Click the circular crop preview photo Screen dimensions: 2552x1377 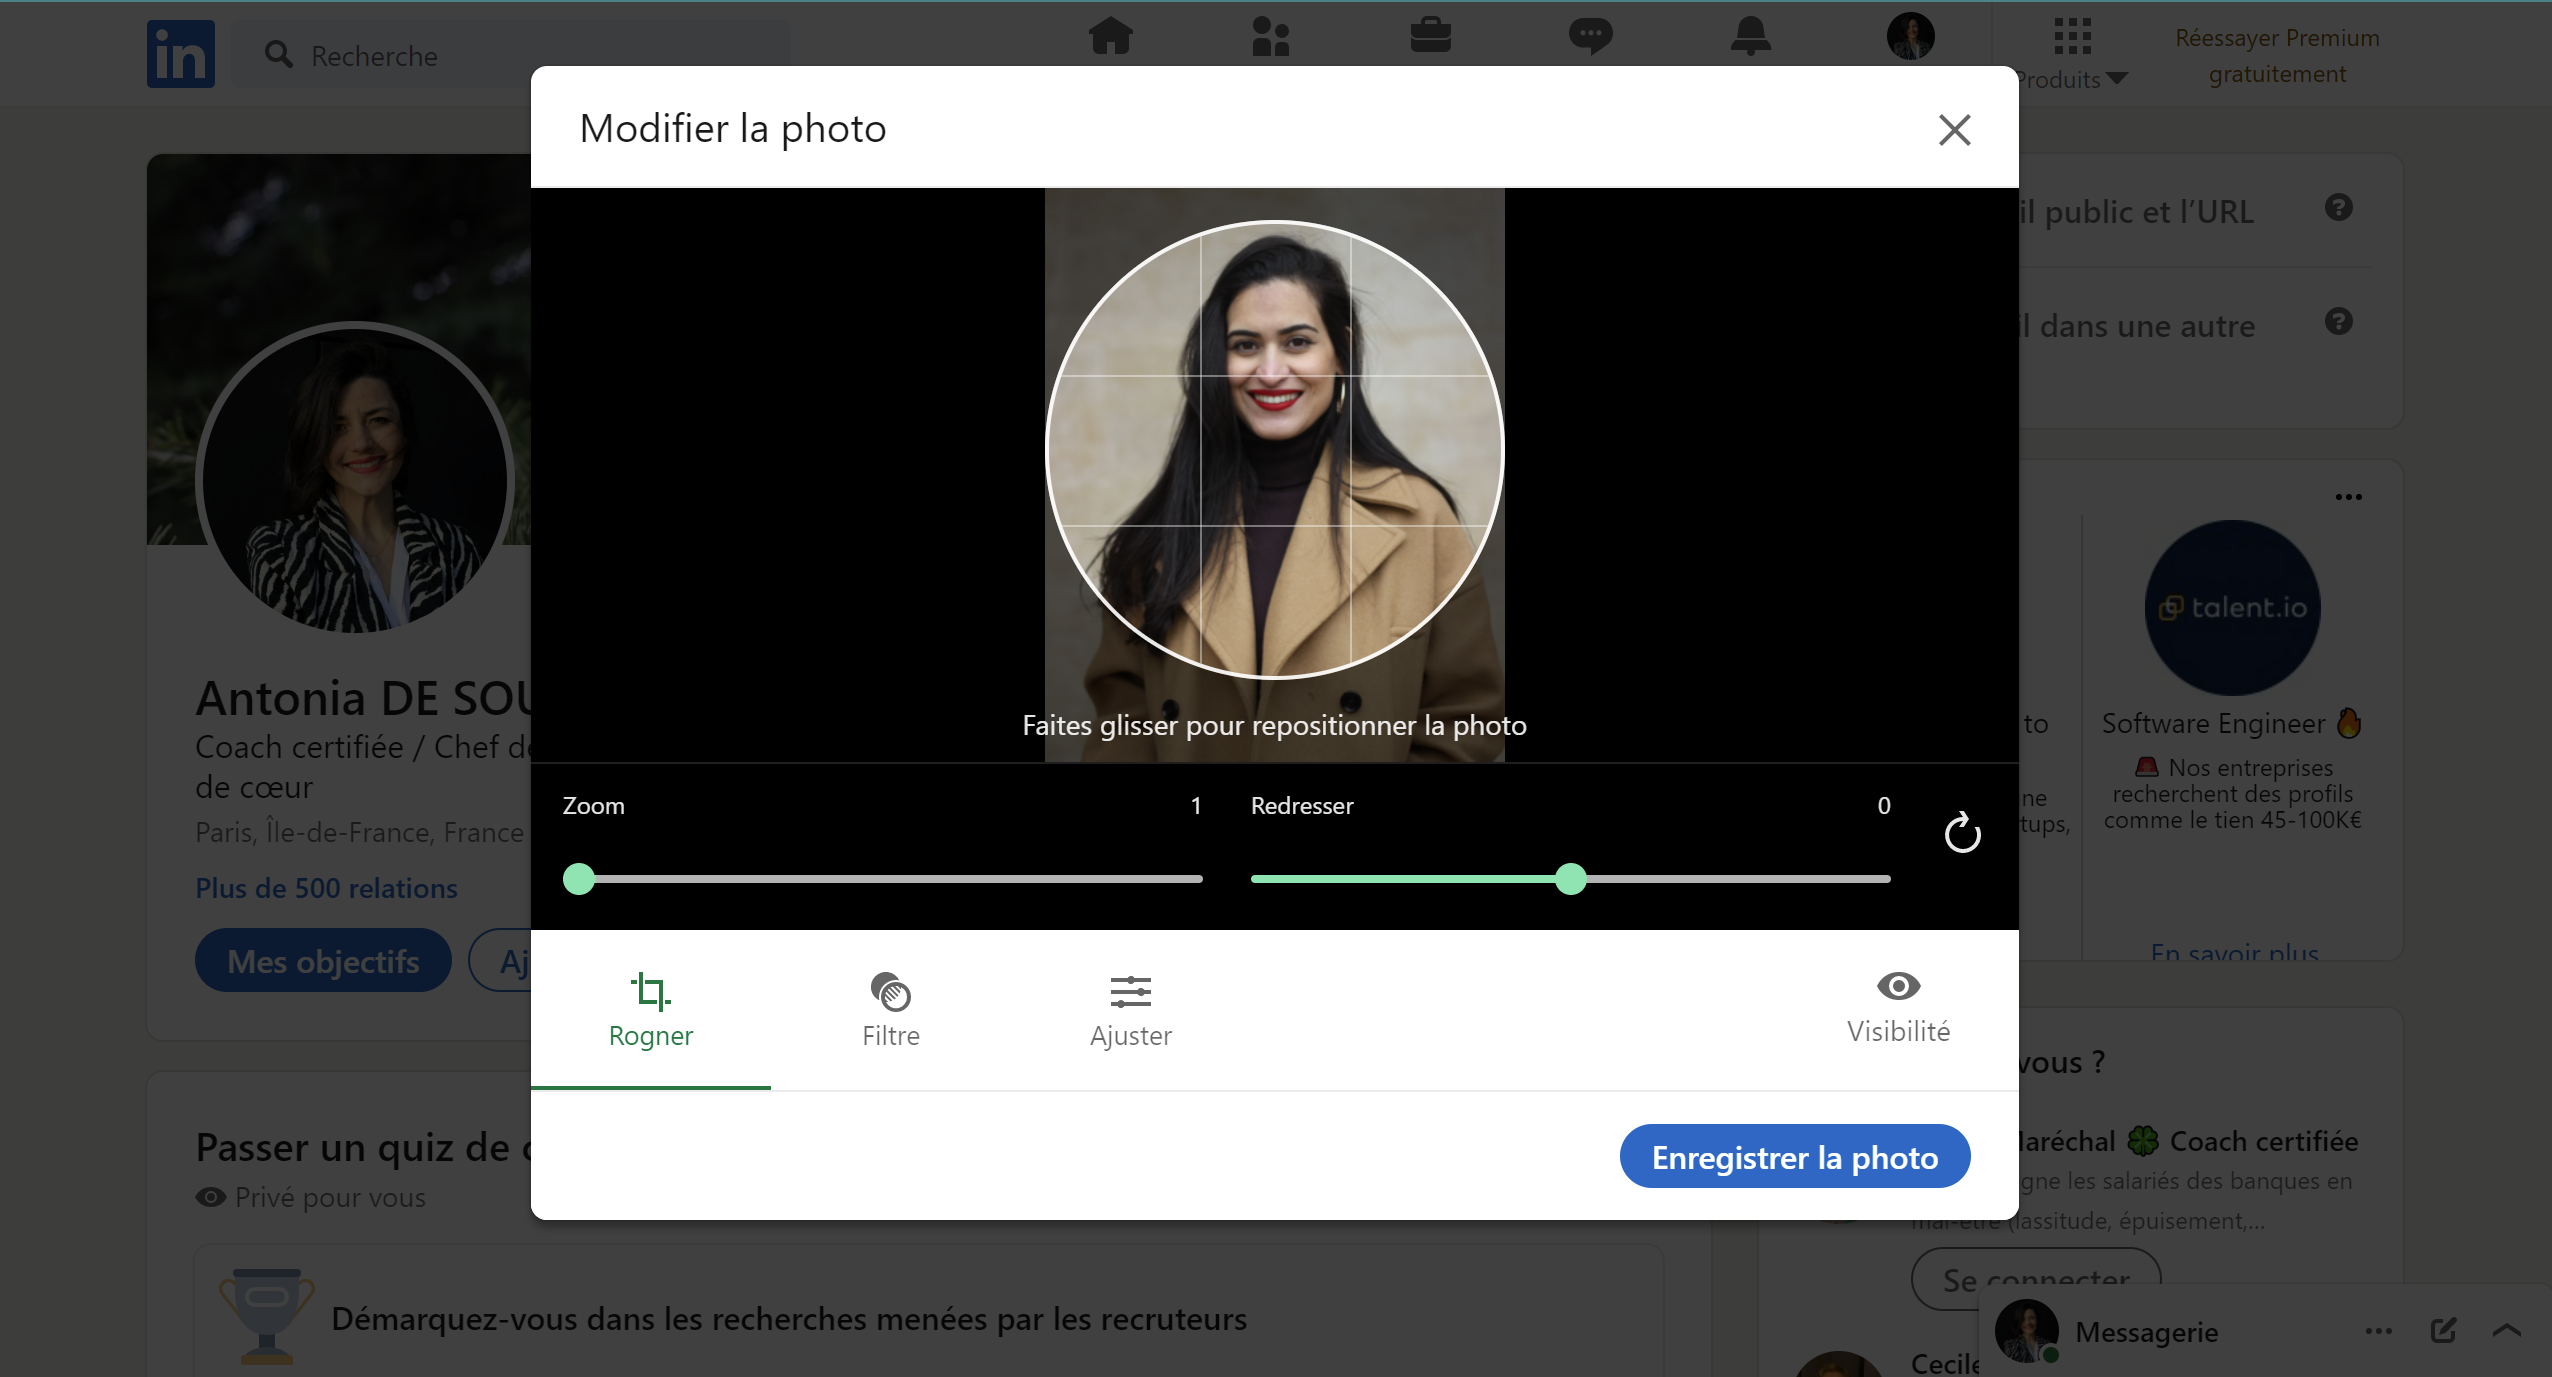[1274, 449]
